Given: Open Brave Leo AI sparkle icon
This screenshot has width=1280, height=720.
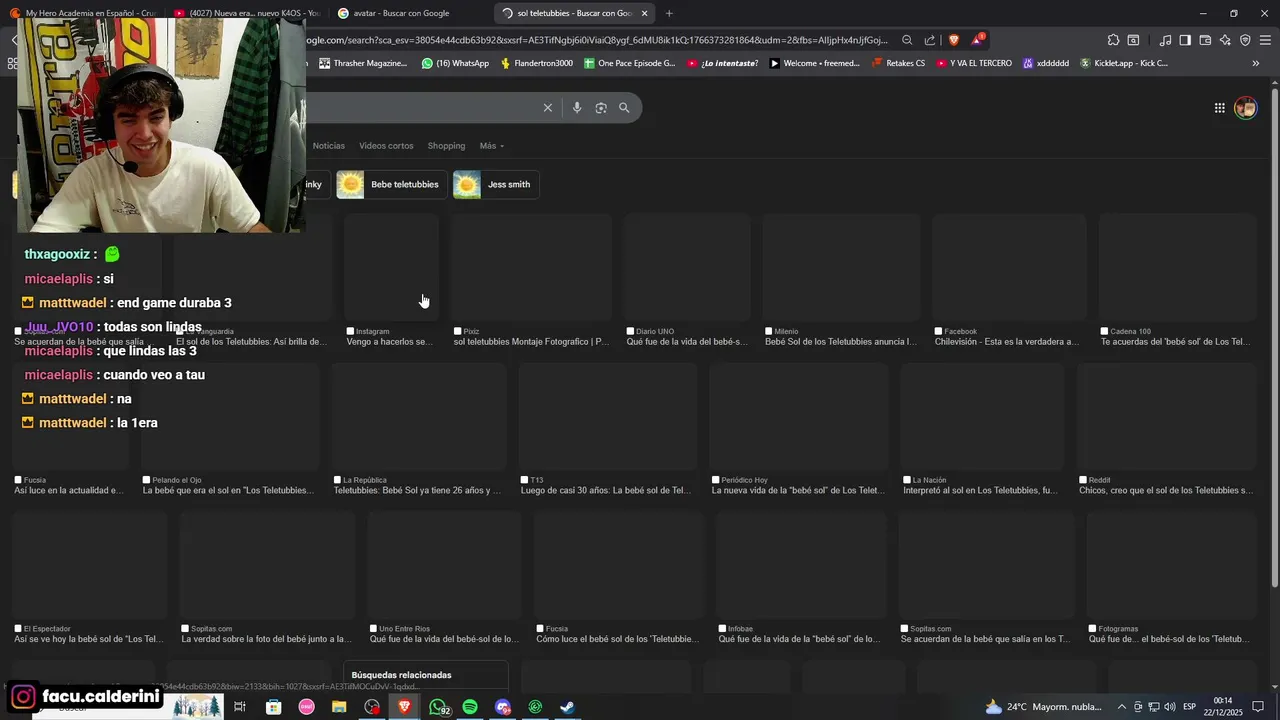Looking at the screenshot, I should coord(1225,40).
